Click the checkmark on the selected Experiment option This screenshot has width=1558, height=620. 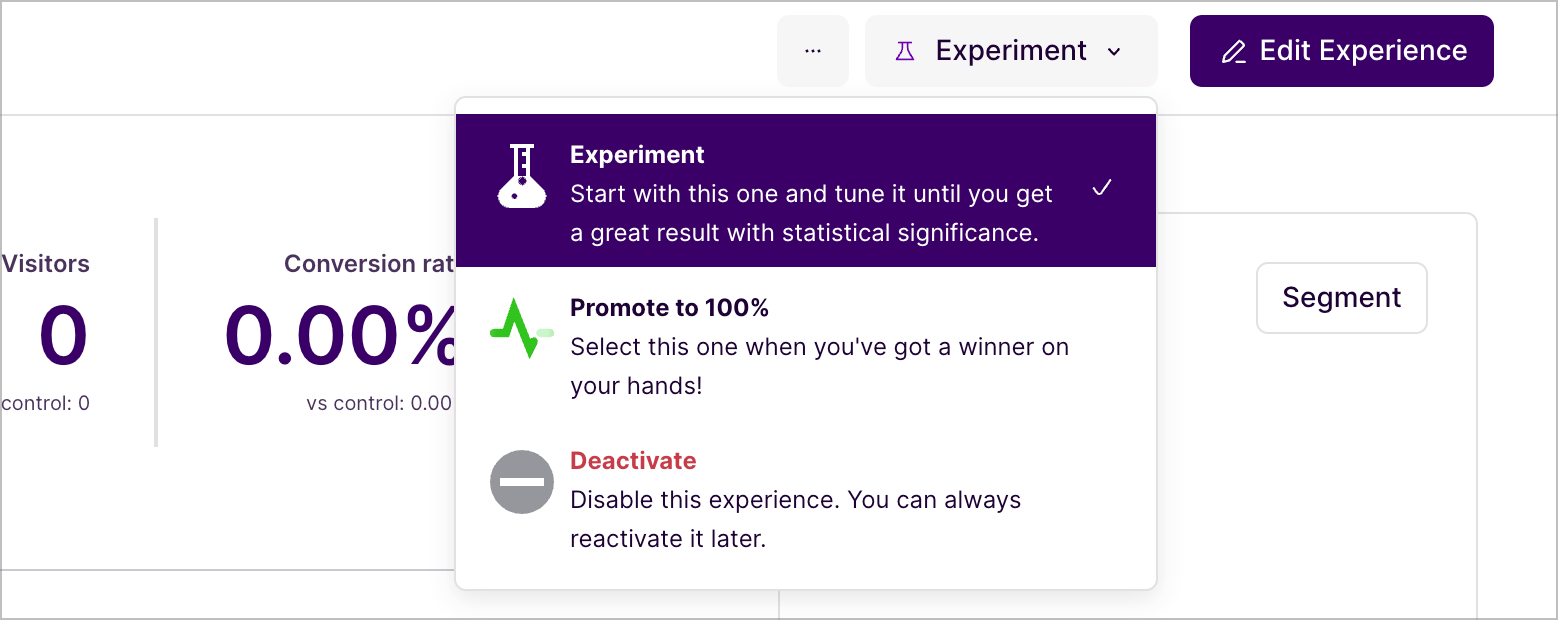point(1102,188)
